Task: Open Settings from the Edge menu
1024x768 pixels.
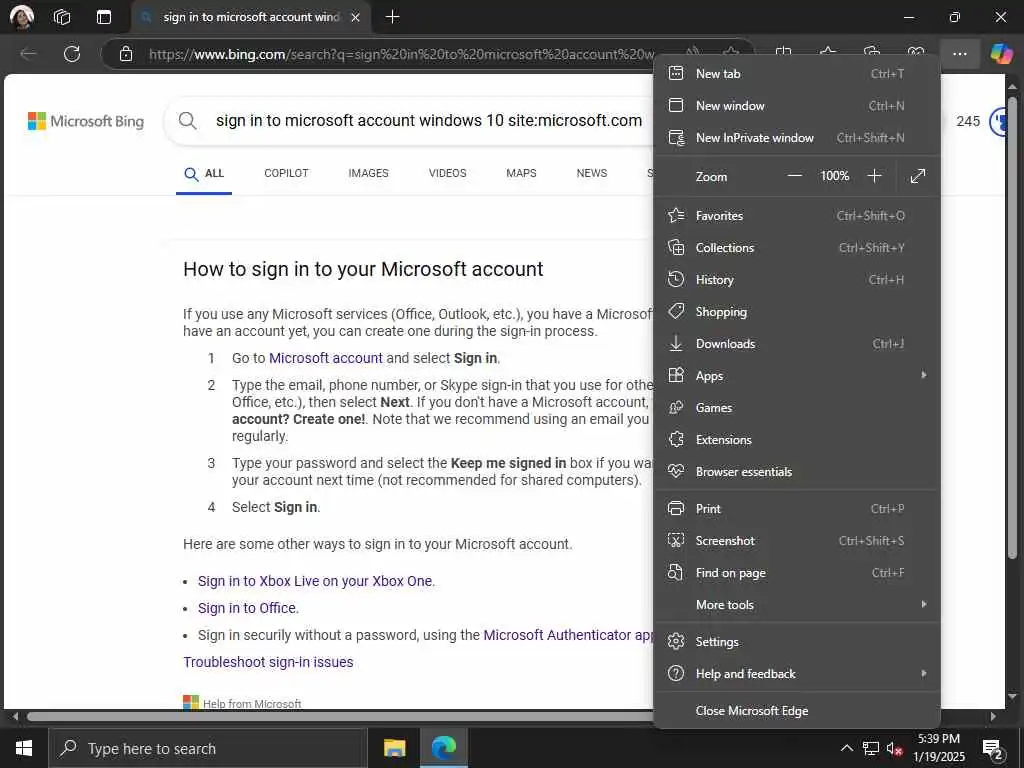Action: pyautogui.click(x=797, y=642)
